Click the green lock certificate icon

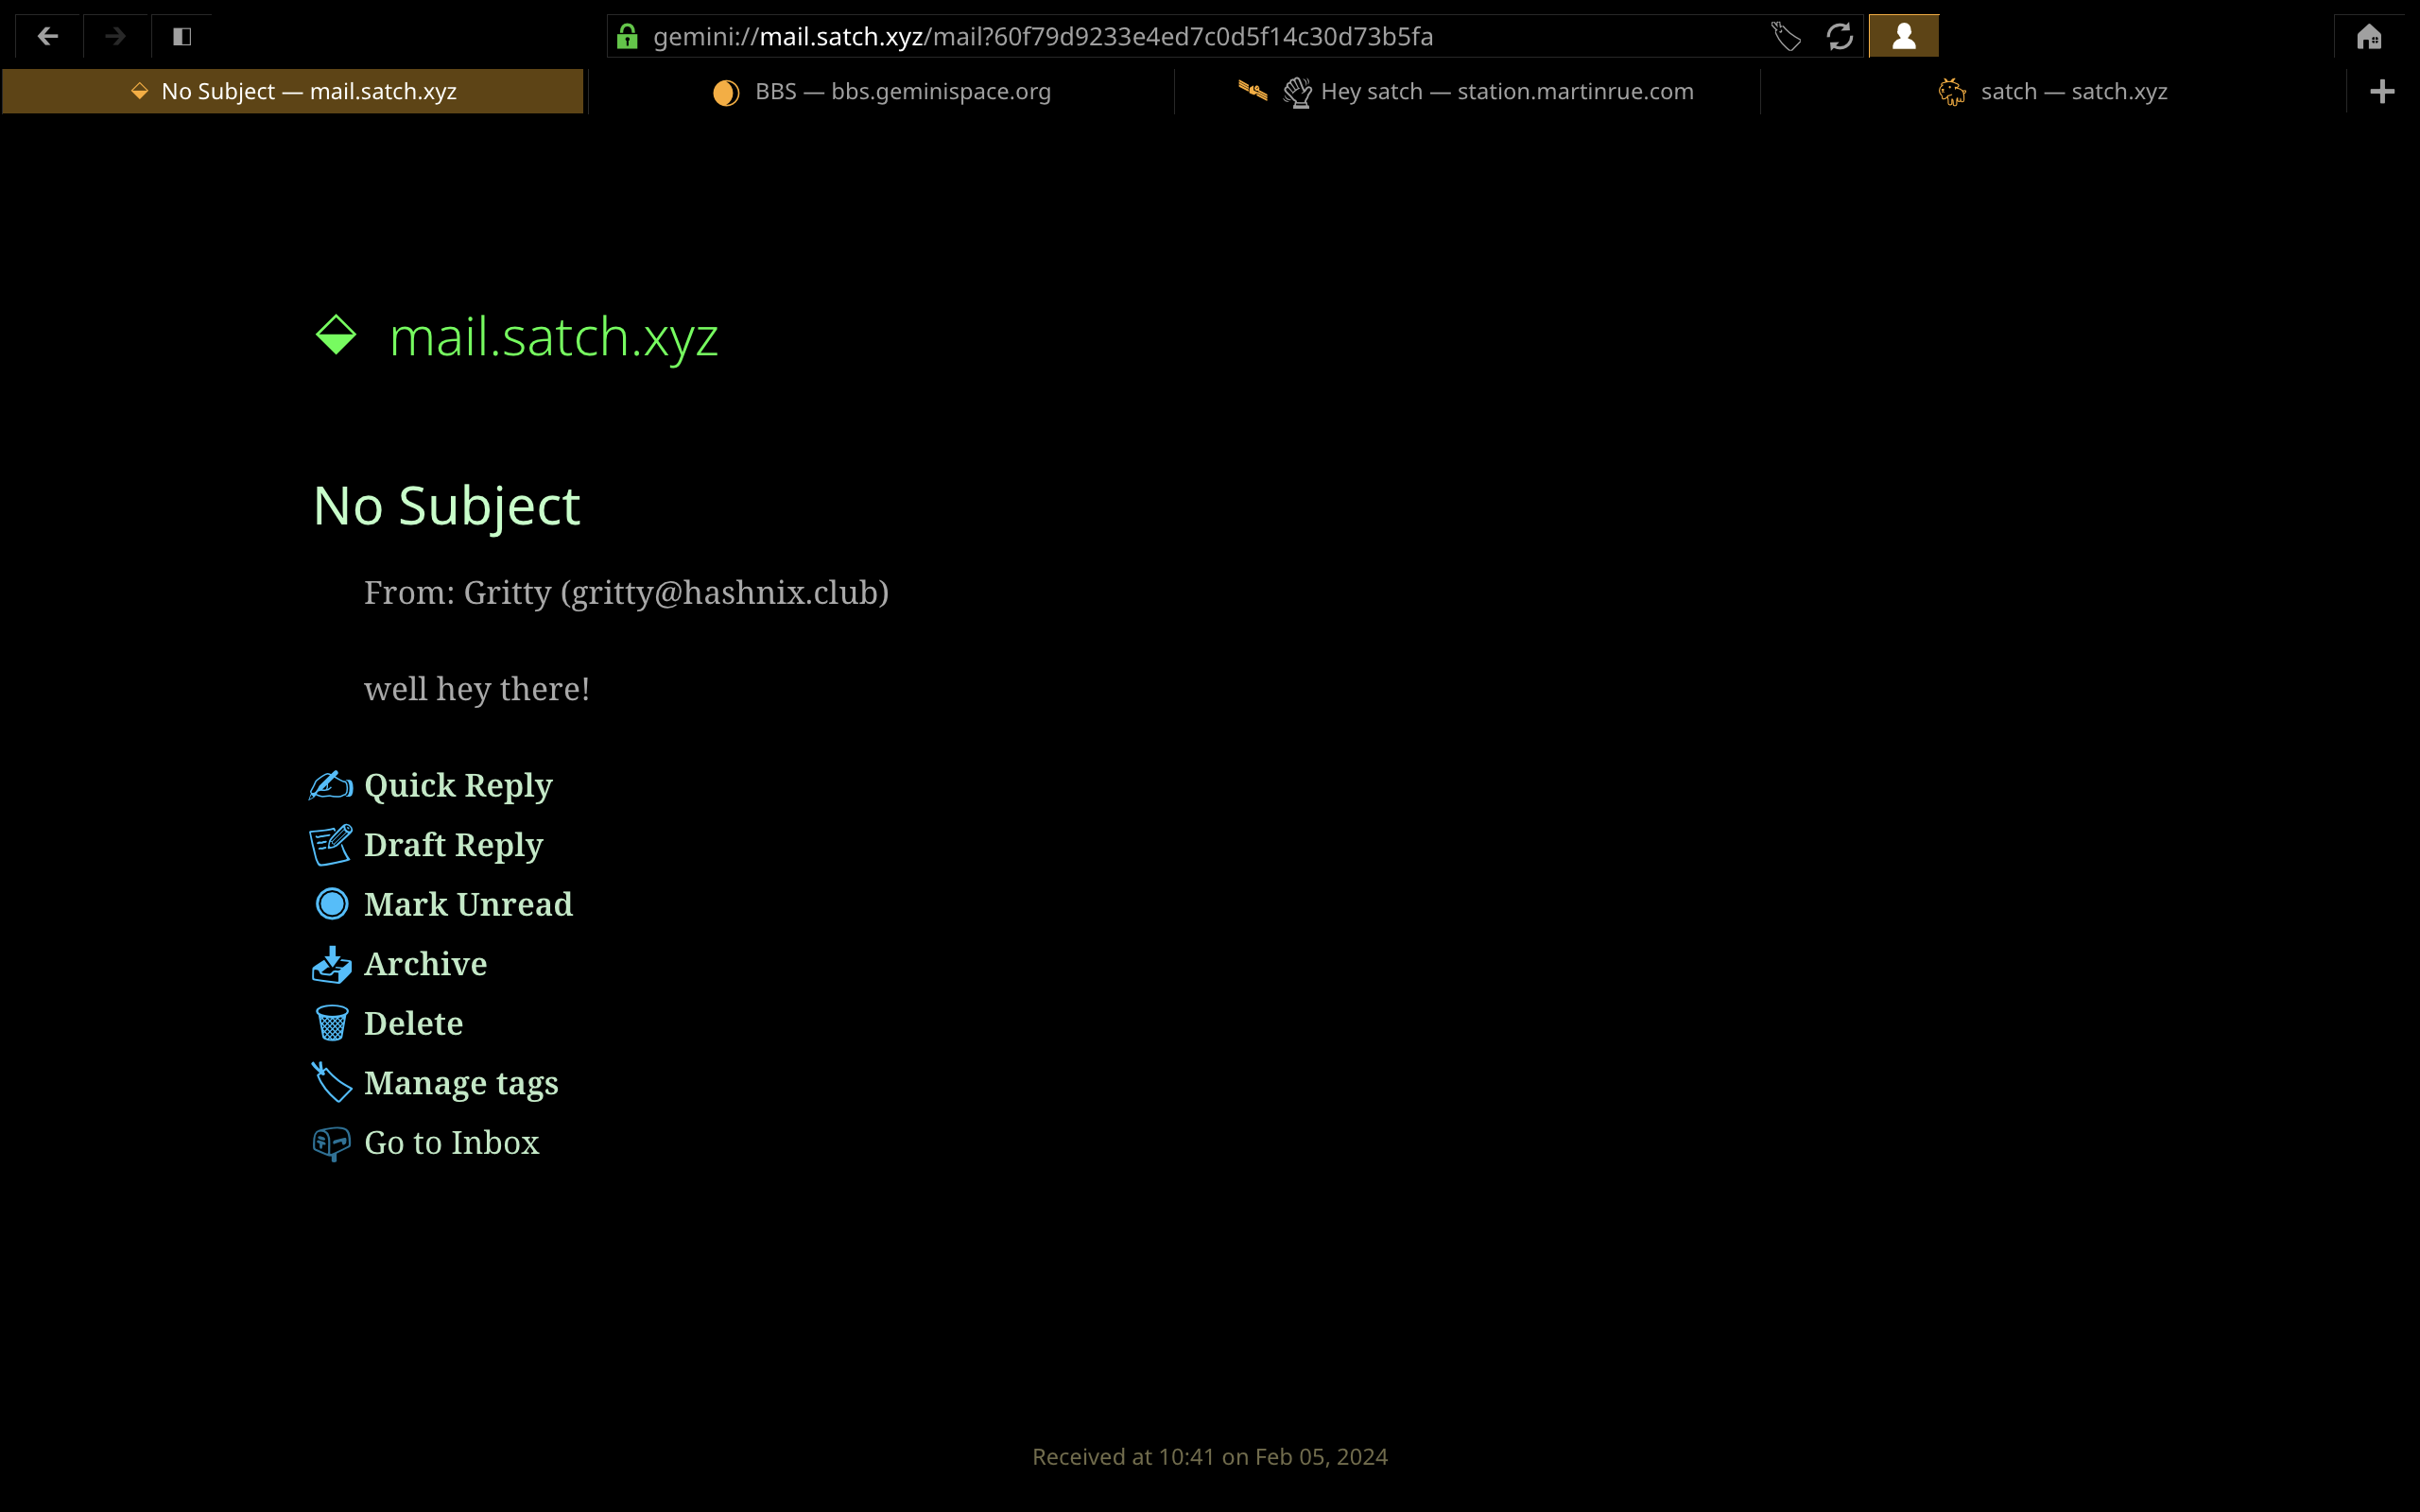pyautogui.click(x=628, y=37)
